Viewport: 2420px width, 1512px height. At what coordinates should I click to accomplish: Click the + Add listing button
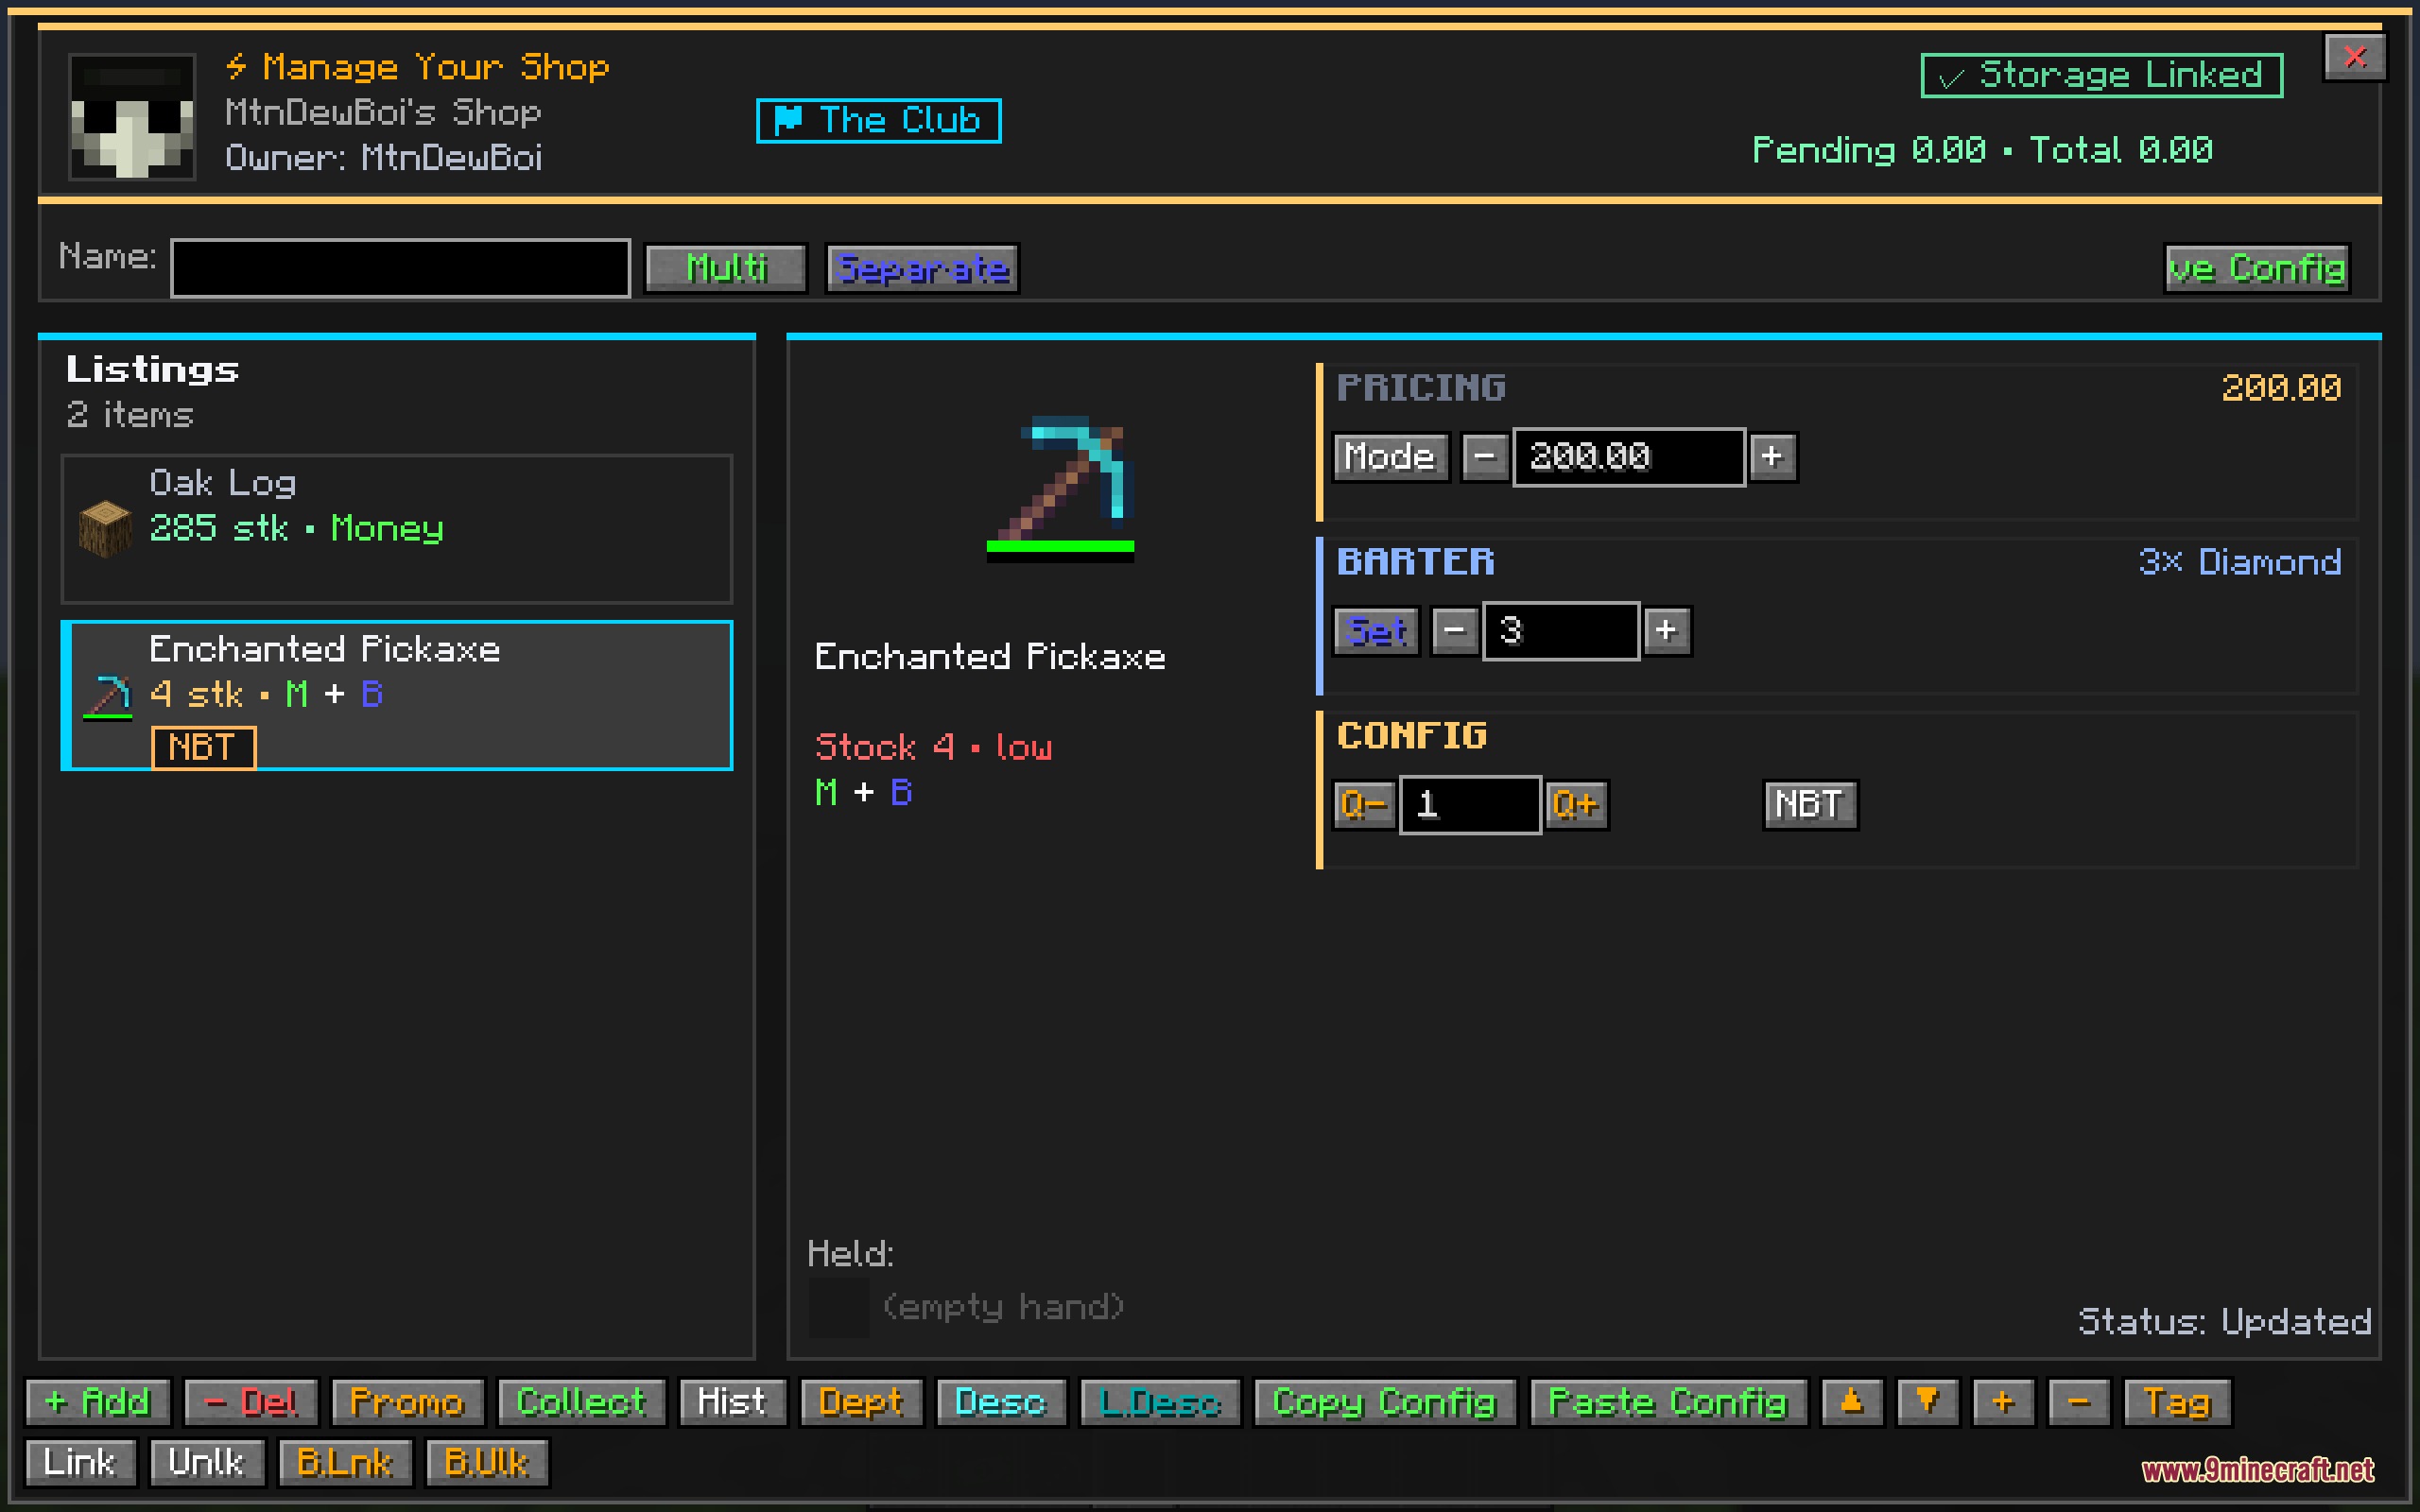point(98,1402)
